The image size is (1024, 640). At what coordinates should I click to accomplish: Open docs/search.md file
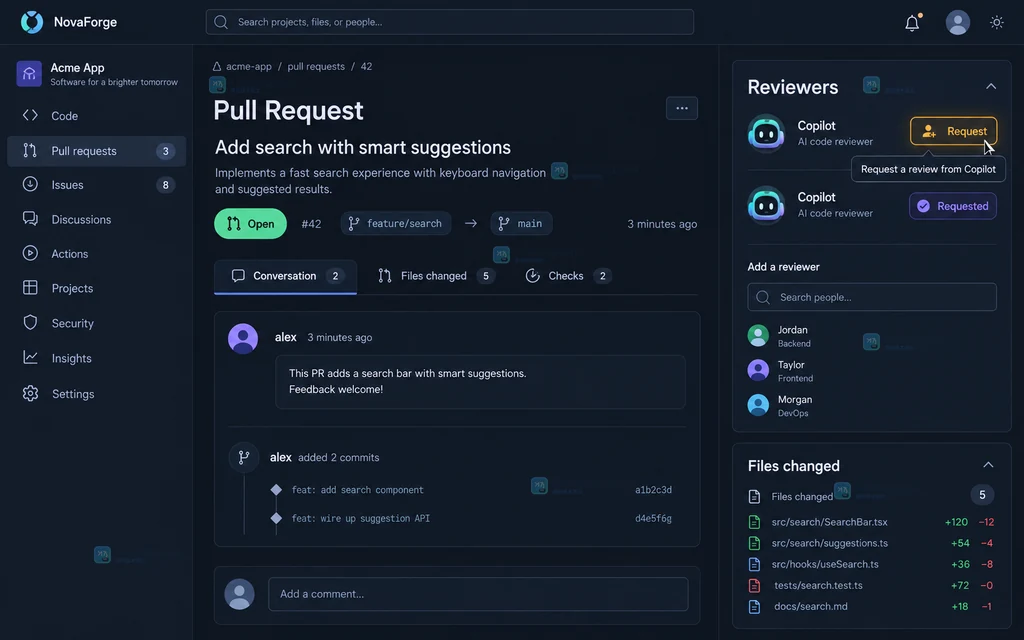(810, 606)
